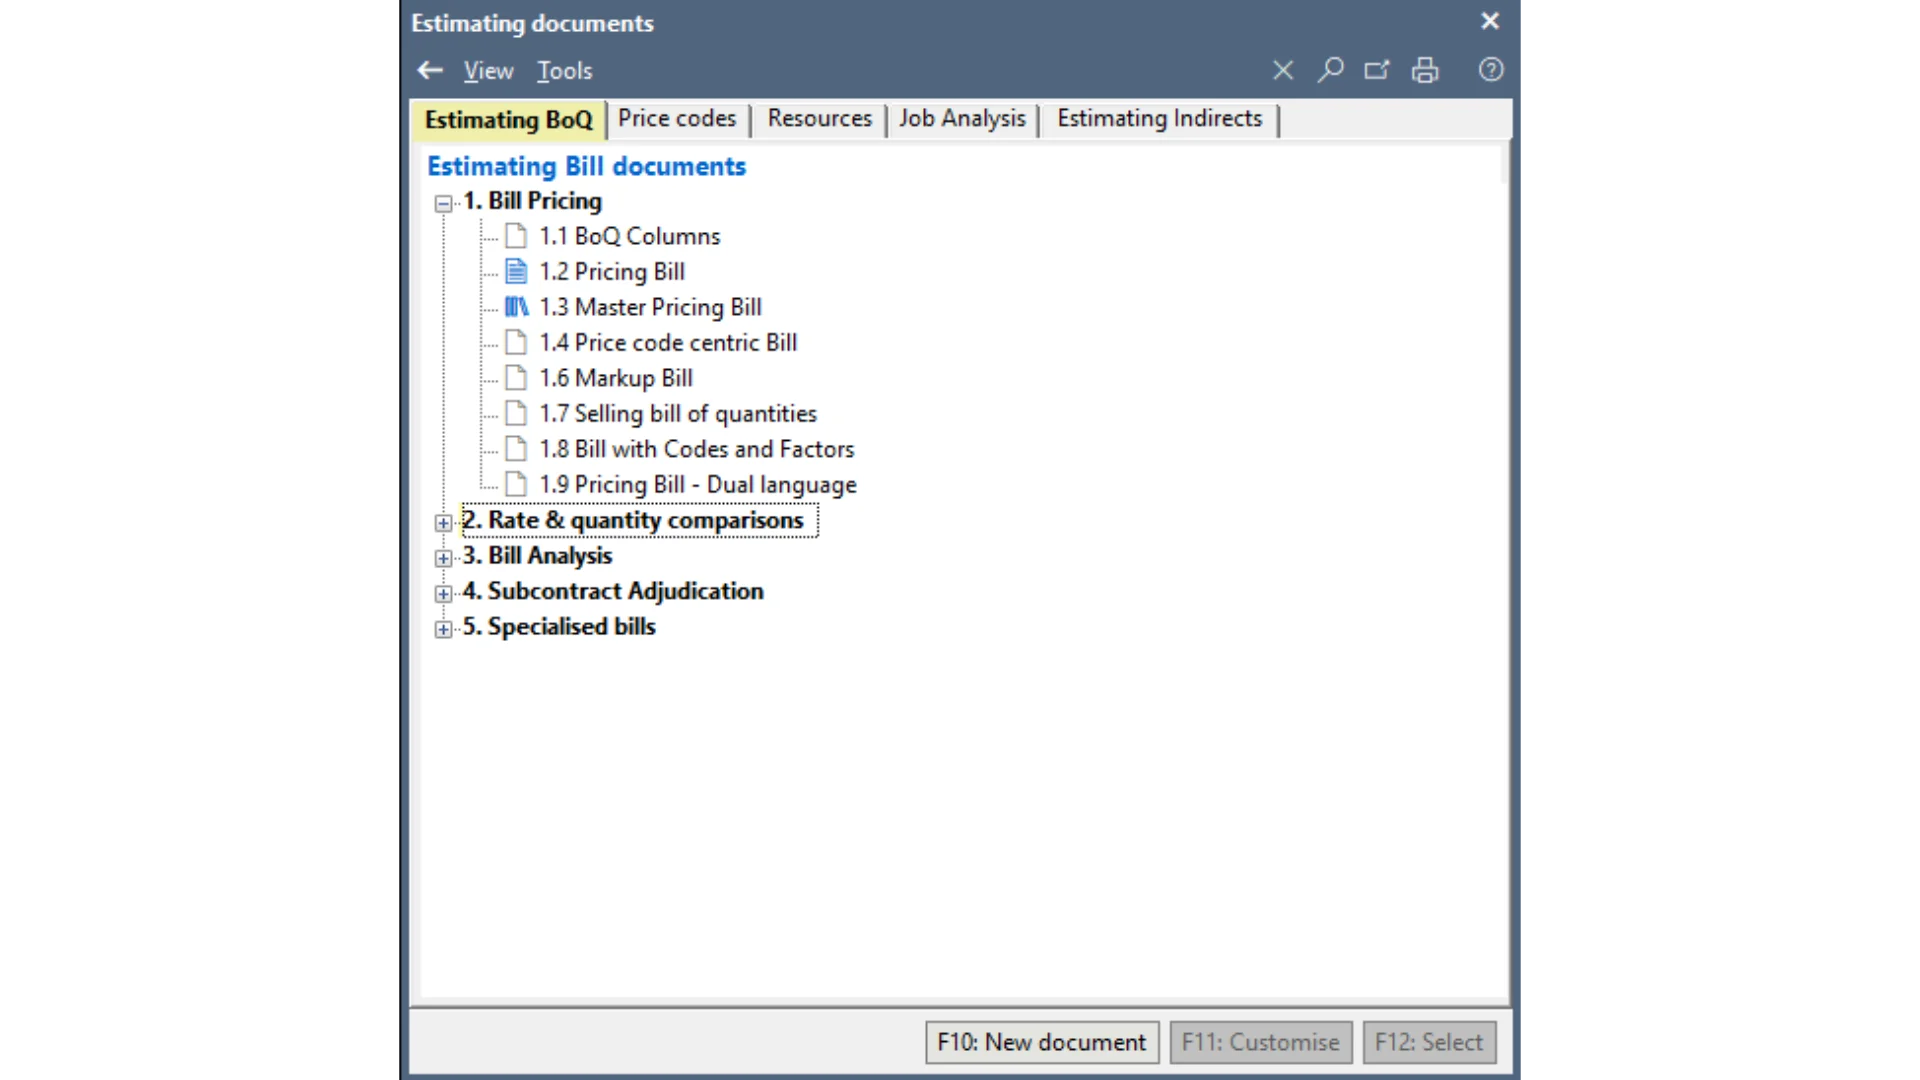Open search with the magnifier icon
The image size is (1920, 1080).
point(1330,70)
